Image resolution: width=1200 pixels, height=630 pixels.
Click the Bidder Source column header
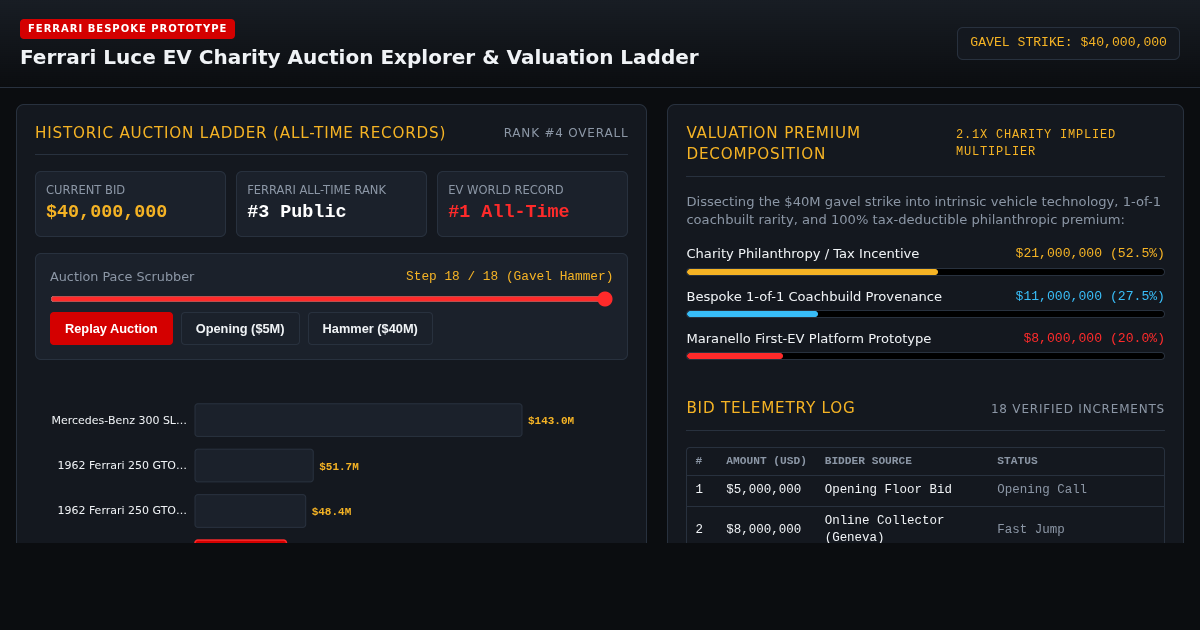click(x=868, y=461)
